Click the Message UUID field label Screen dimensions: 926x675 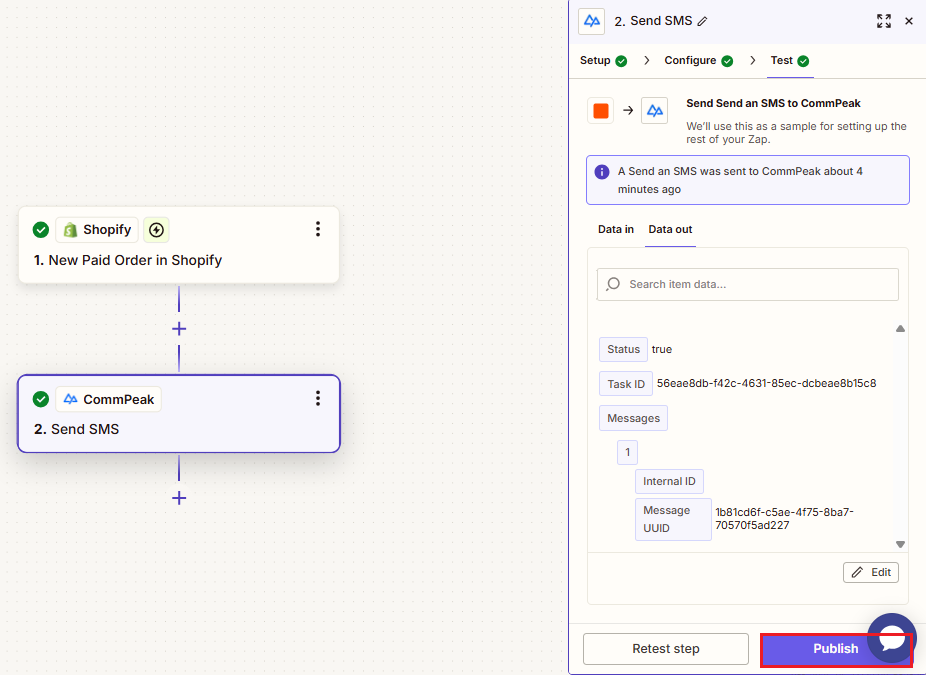(x=673, y=519)
